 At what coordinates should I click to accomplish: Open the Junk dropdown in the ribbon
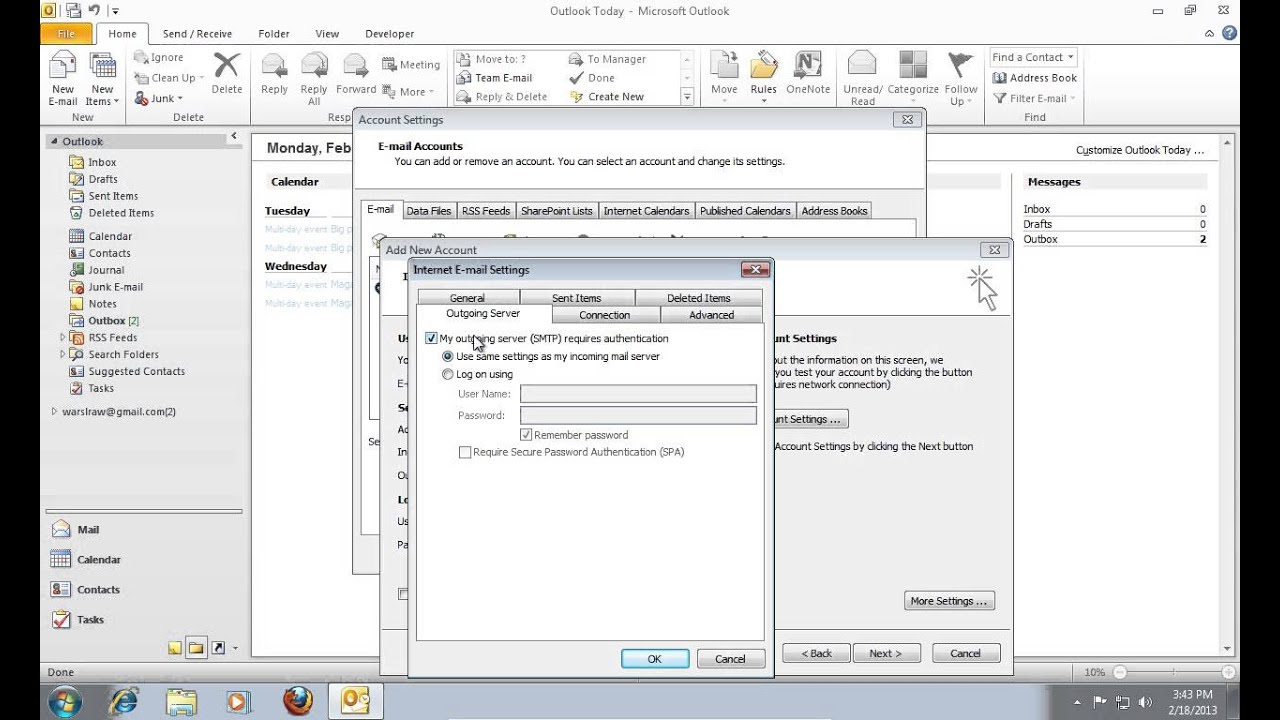[x=158, y=98]
